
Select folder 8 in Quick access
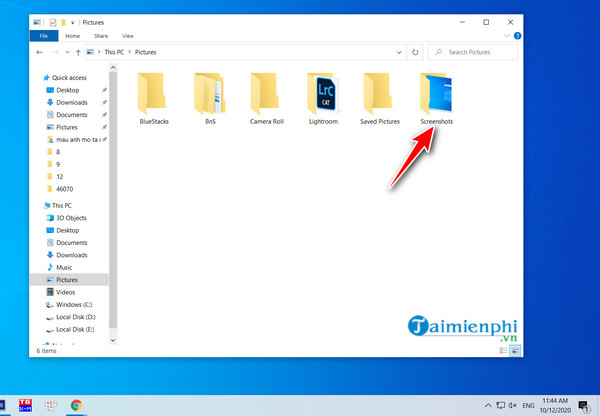point(58,152)
